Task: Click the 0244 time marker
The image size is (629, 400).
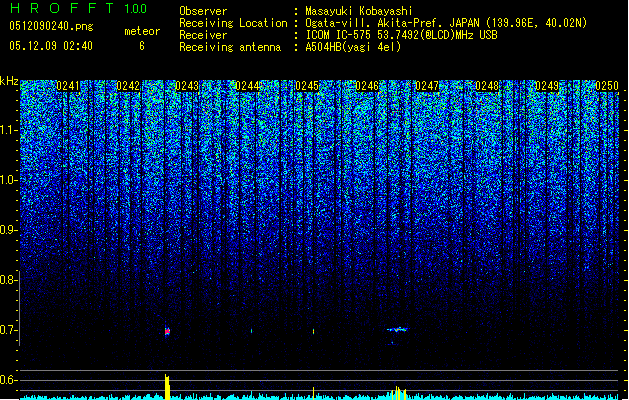Action: (247, 86)
